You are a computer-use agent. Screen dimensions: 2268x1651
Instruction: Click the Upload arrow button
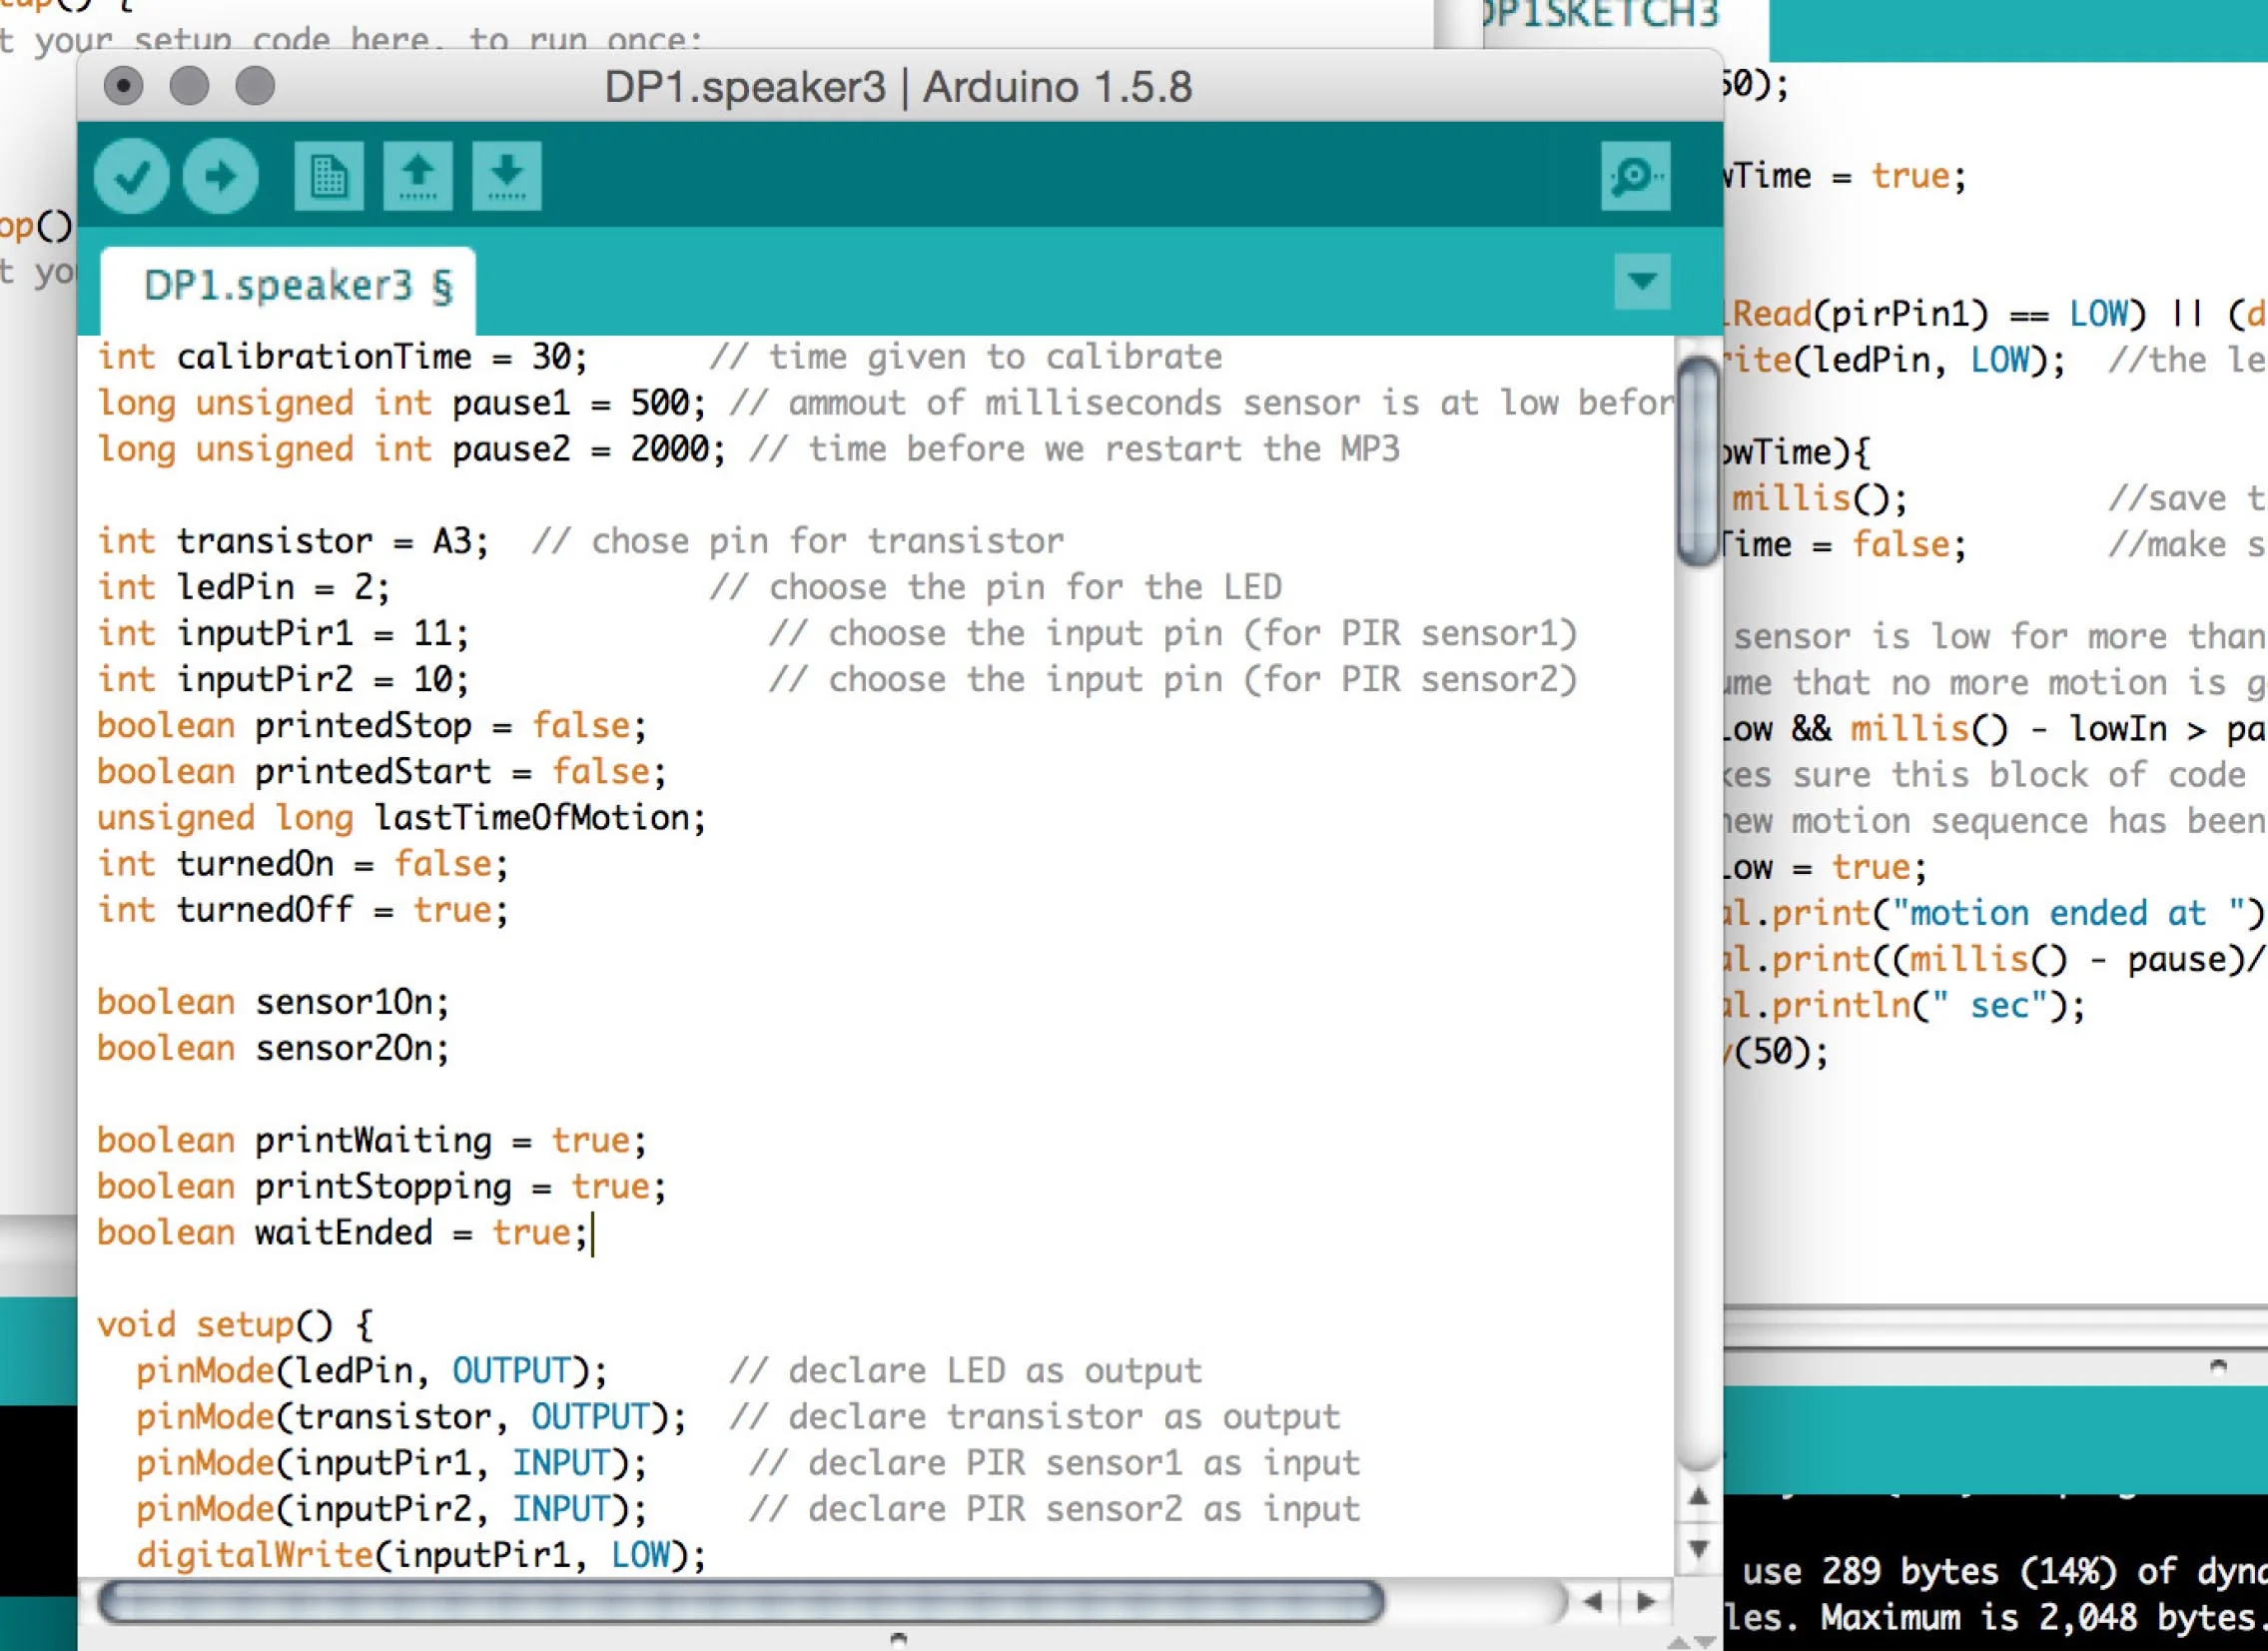click(221, 176)
